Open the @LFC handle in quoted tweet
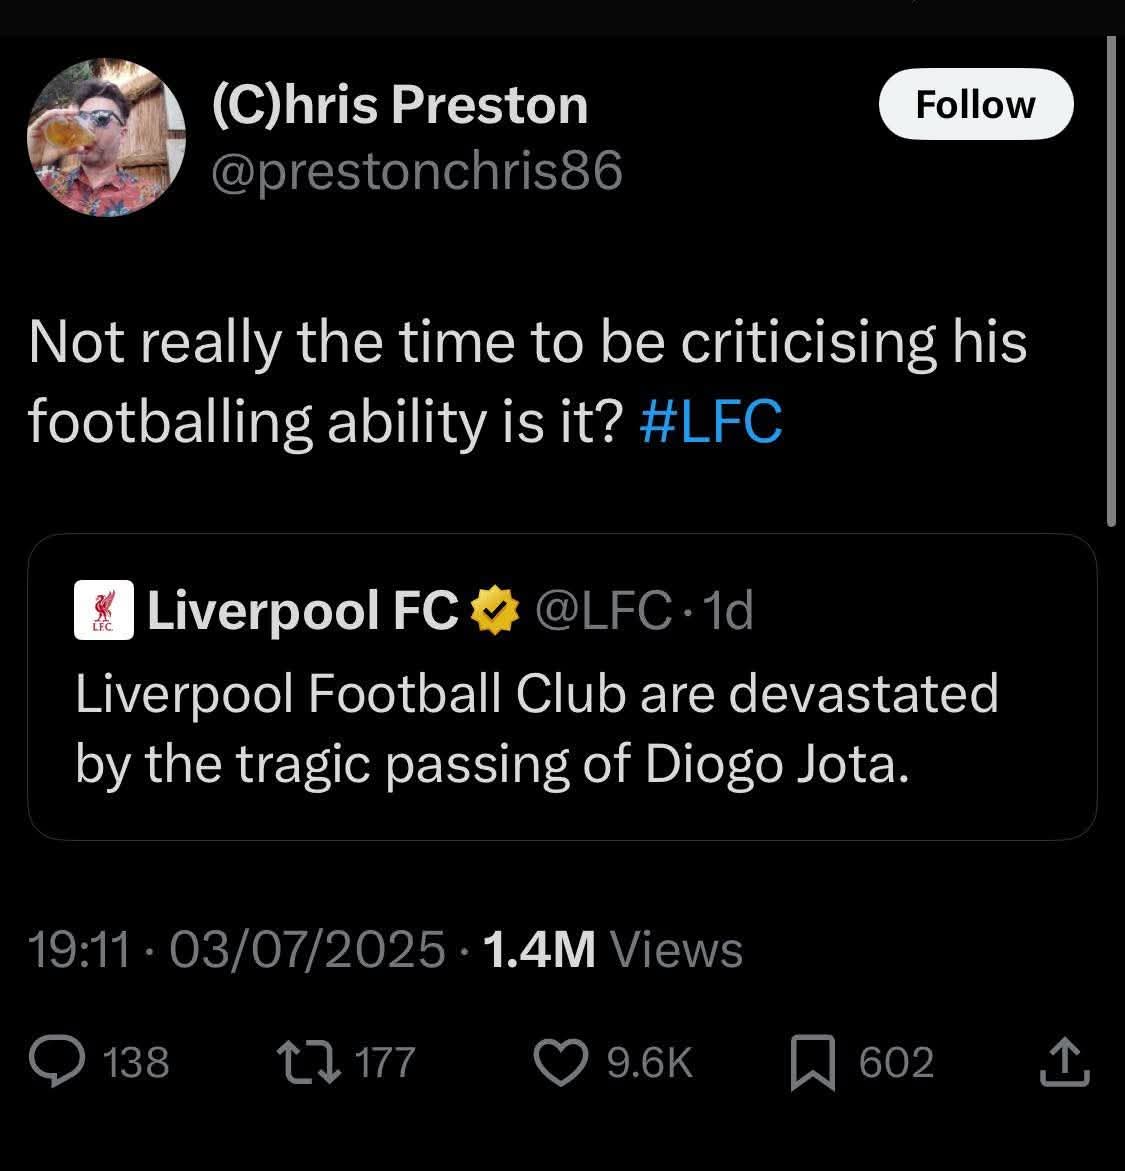Viewport: 1125px width, 1171px height. click(x=603, y=610)
